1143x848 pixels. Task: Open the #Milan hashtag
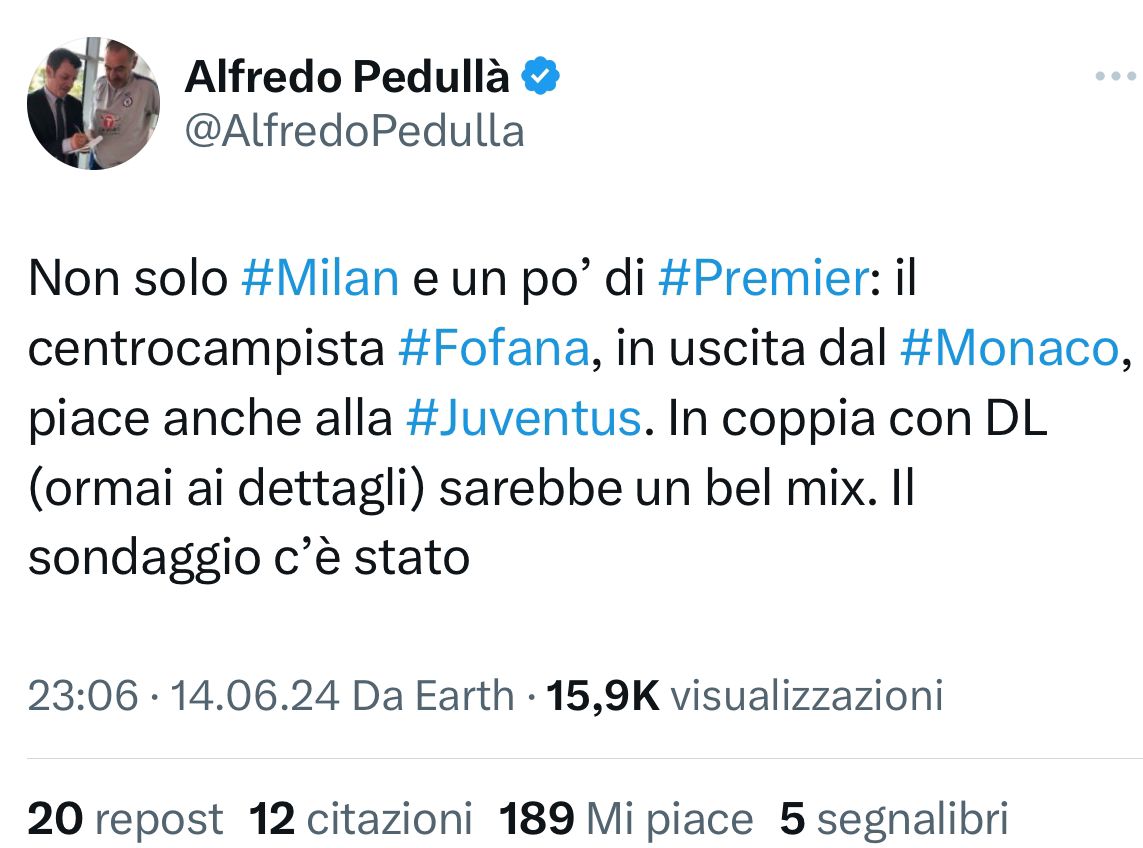320,279
